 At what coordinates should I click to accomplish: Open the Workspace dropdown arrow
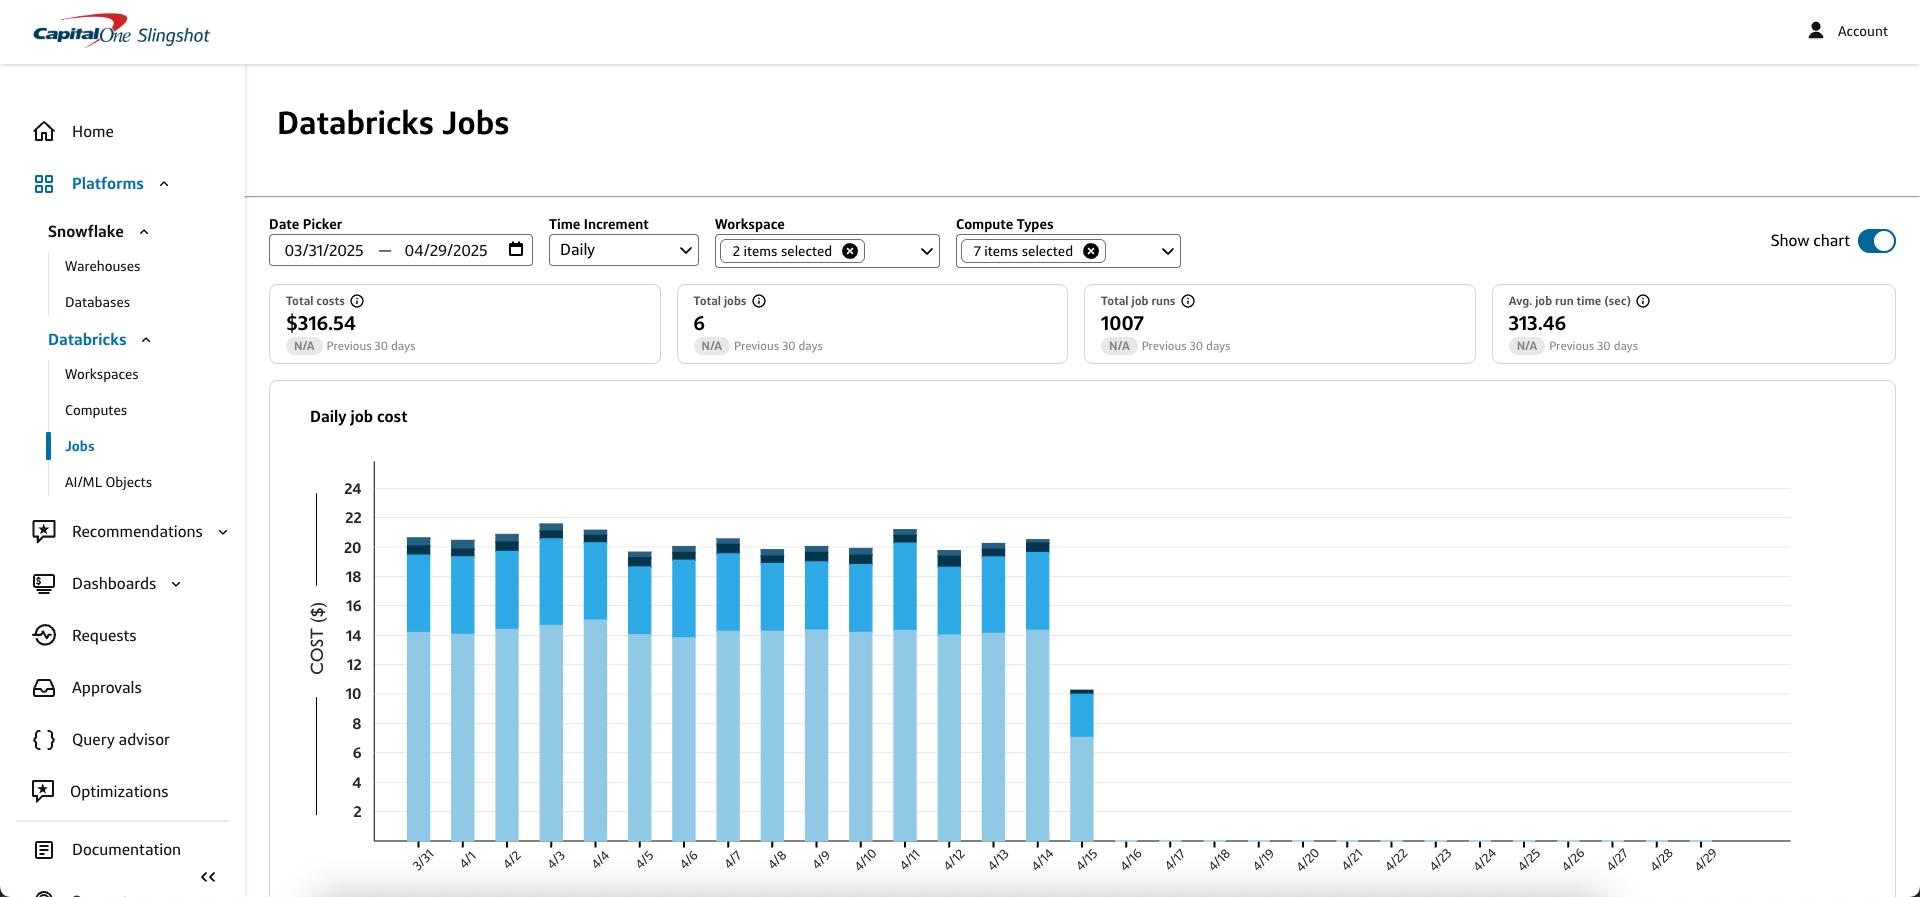[926, 251]
